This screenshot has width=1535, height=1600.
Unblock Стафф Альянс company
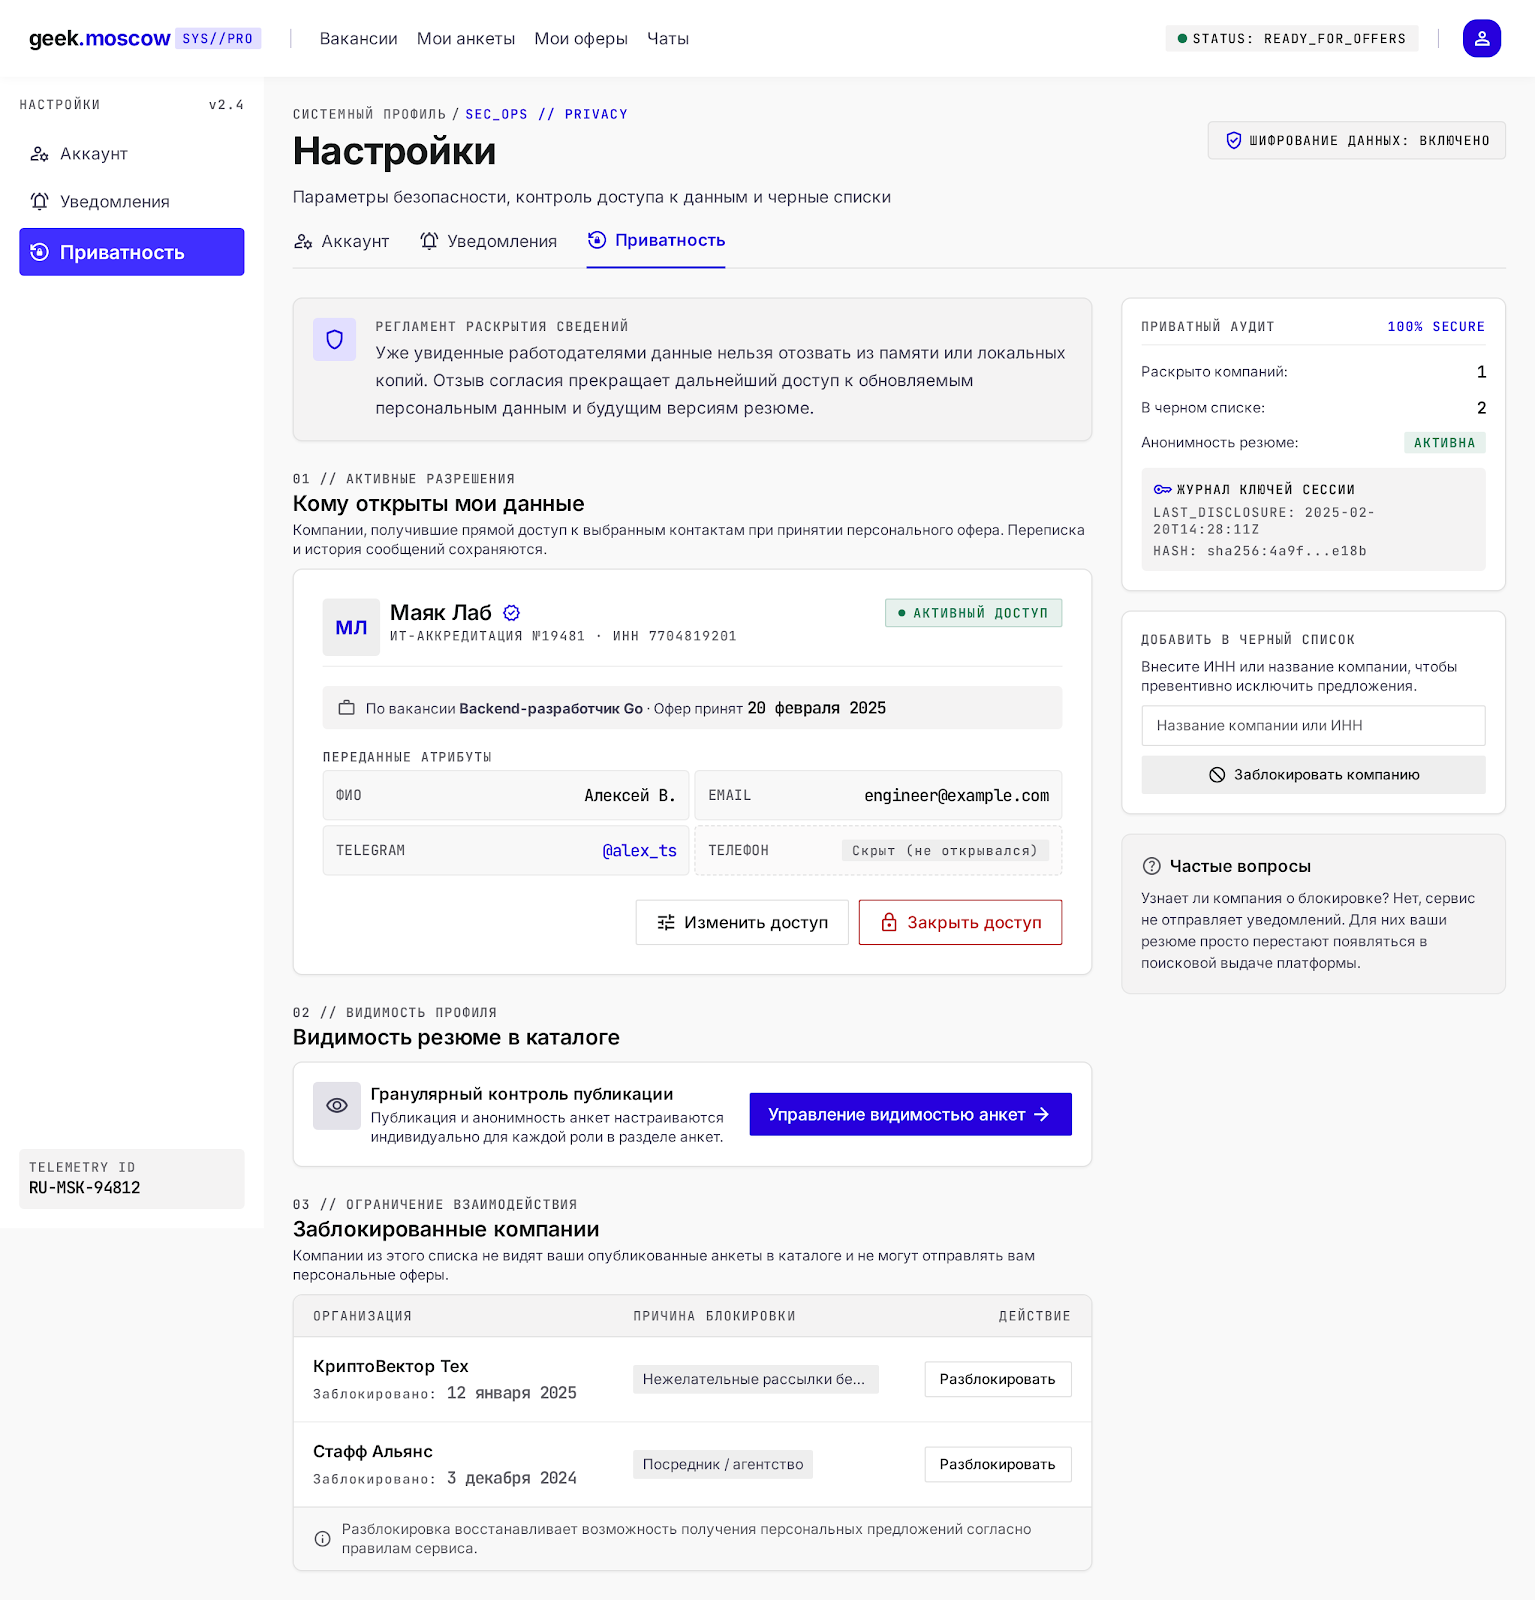[997, 1464]
